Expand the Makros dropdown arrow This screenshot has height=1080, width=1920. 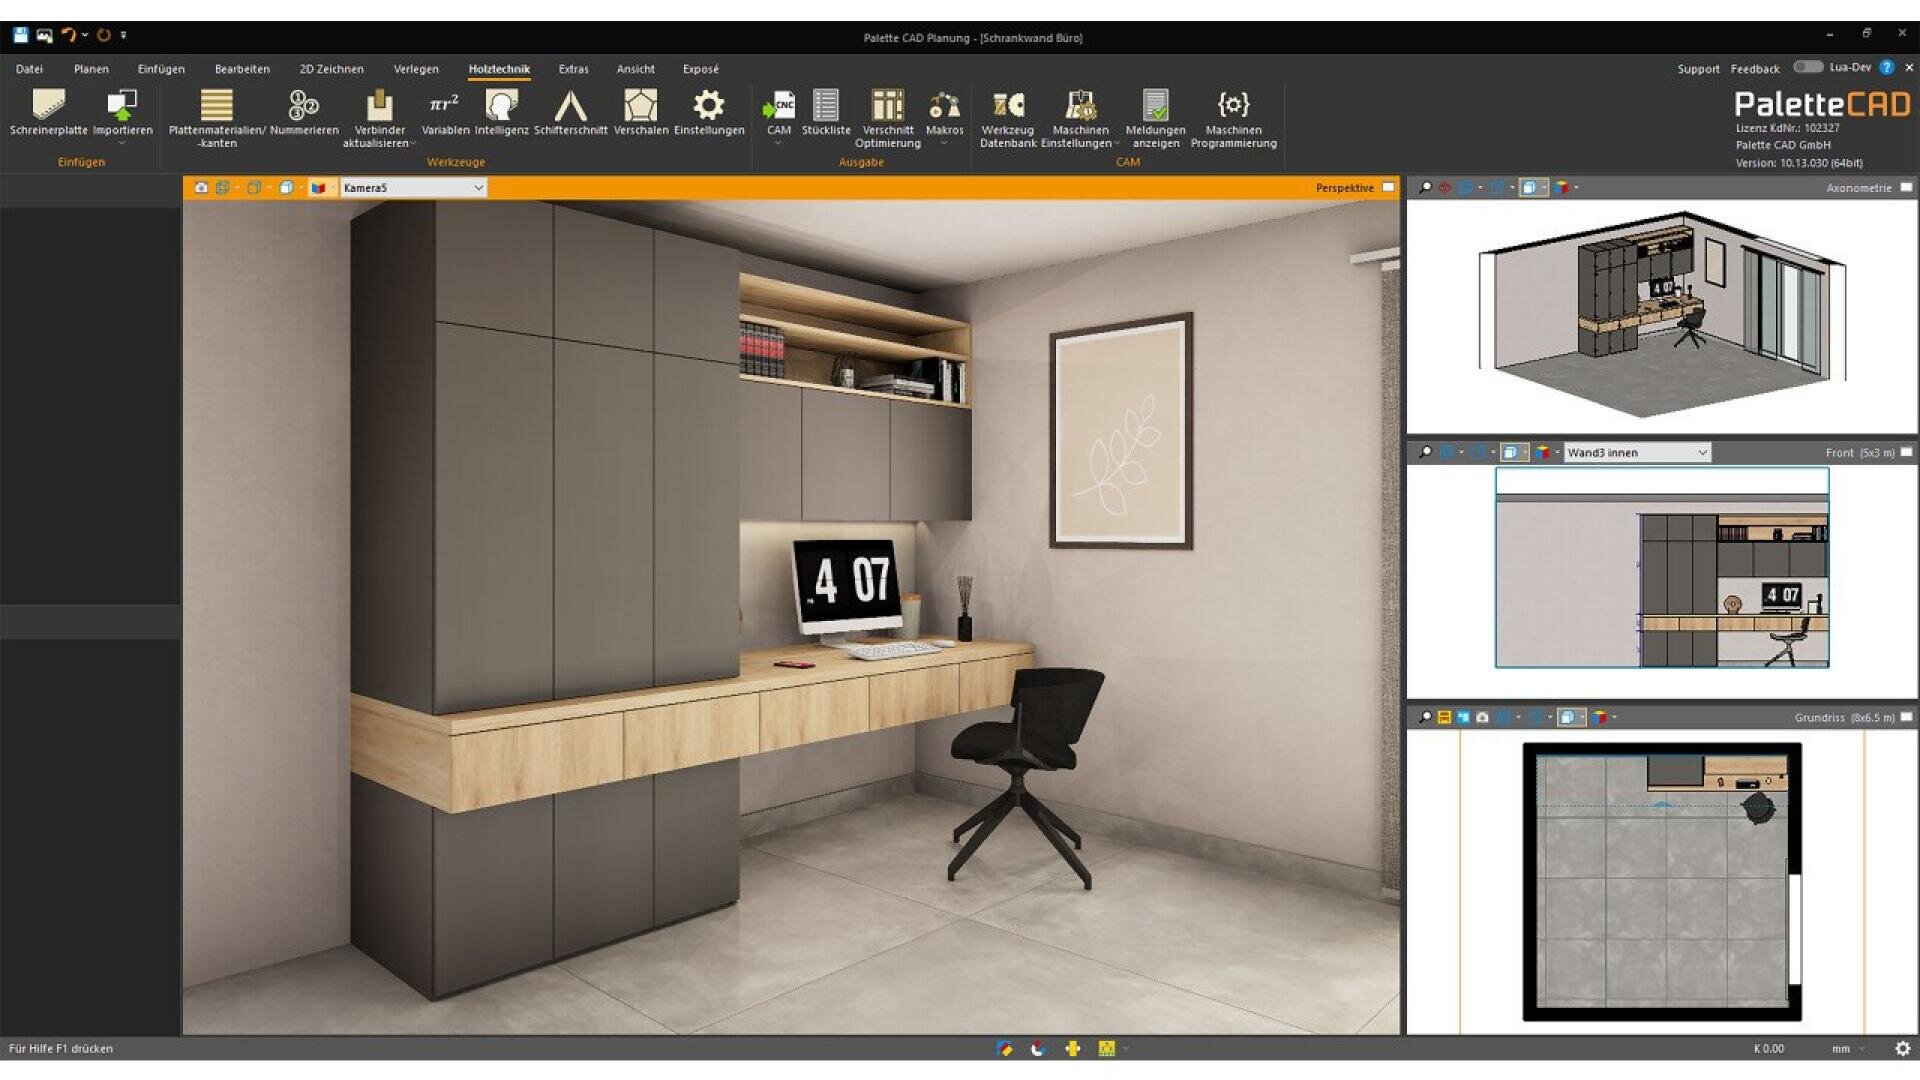point(944,144)
